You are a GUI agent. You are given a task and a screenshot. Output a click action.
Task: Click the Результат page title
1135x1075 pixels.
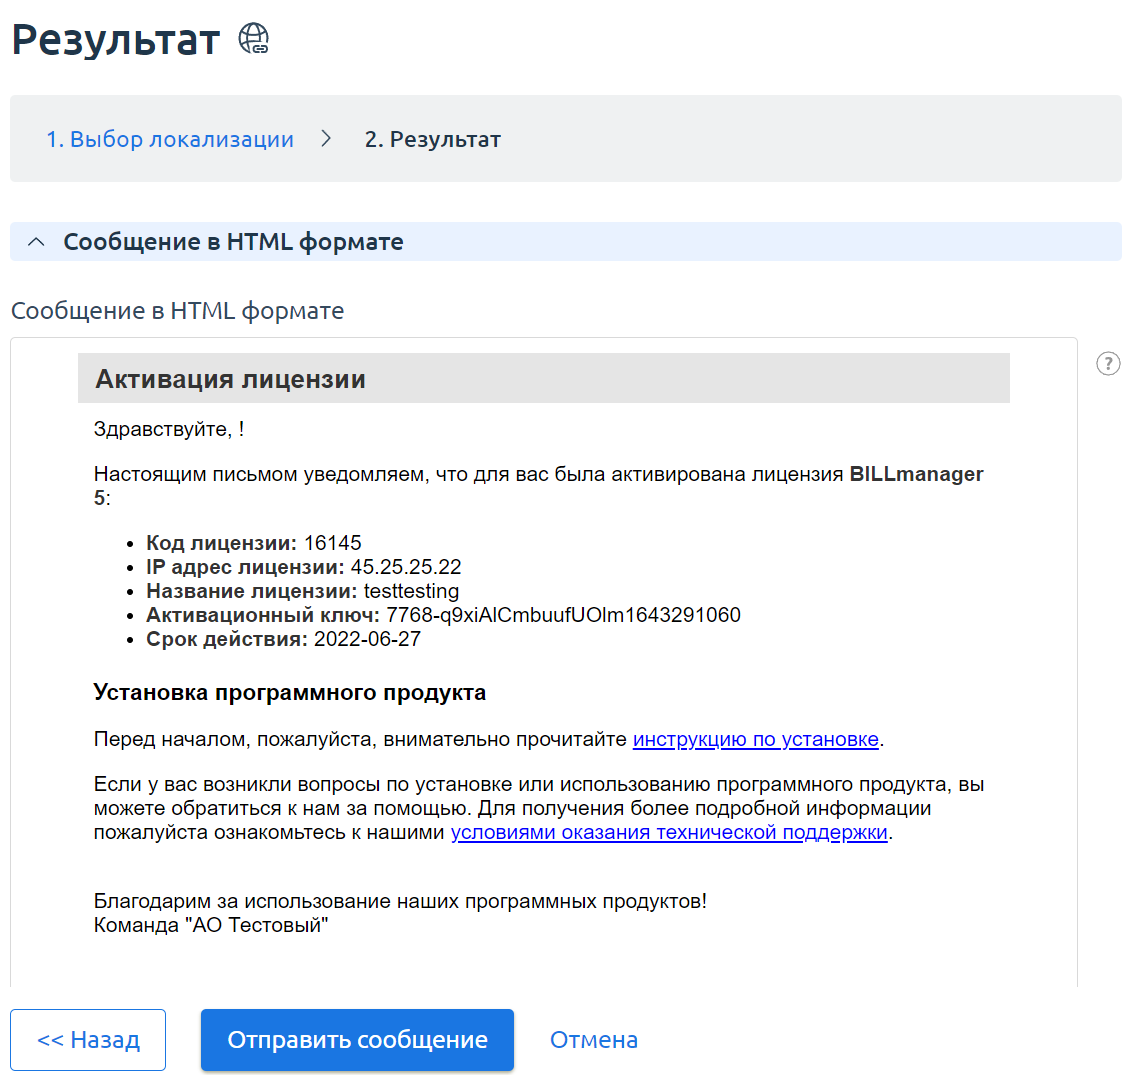click(x=116, y=40)
